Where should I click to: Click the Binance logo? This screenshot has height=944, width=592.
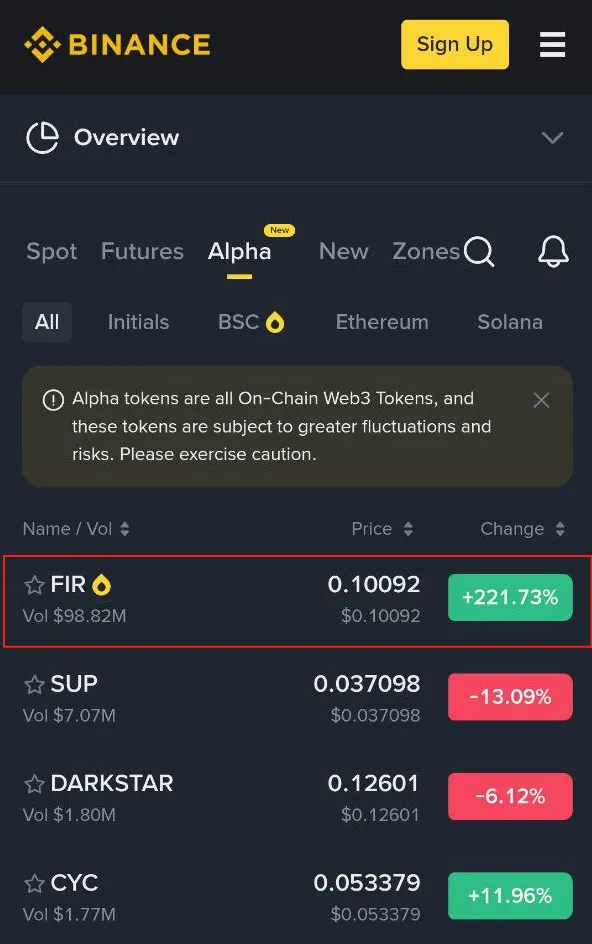point(117,45)
